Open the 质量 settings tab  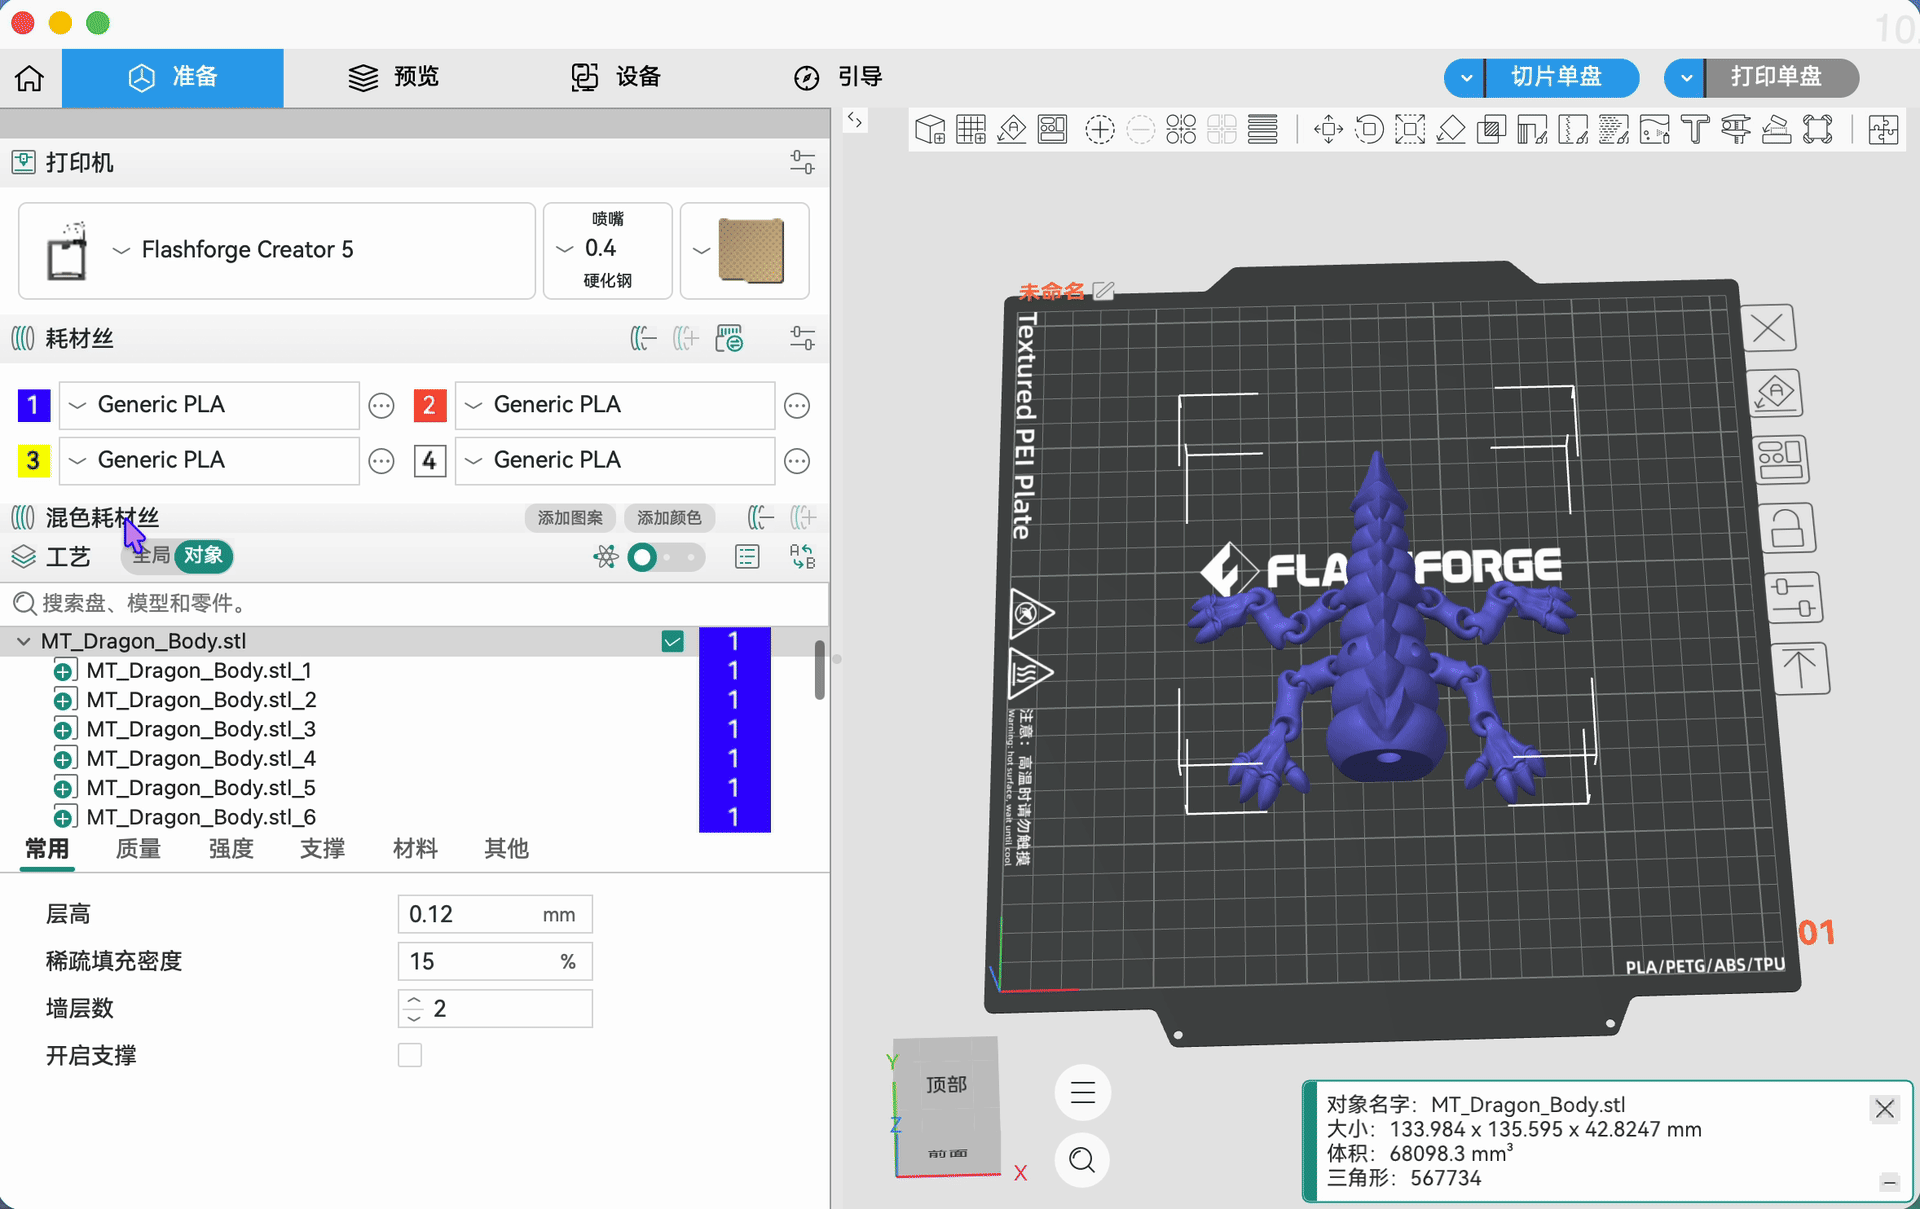pyautogui.click(x=138, y=849)
